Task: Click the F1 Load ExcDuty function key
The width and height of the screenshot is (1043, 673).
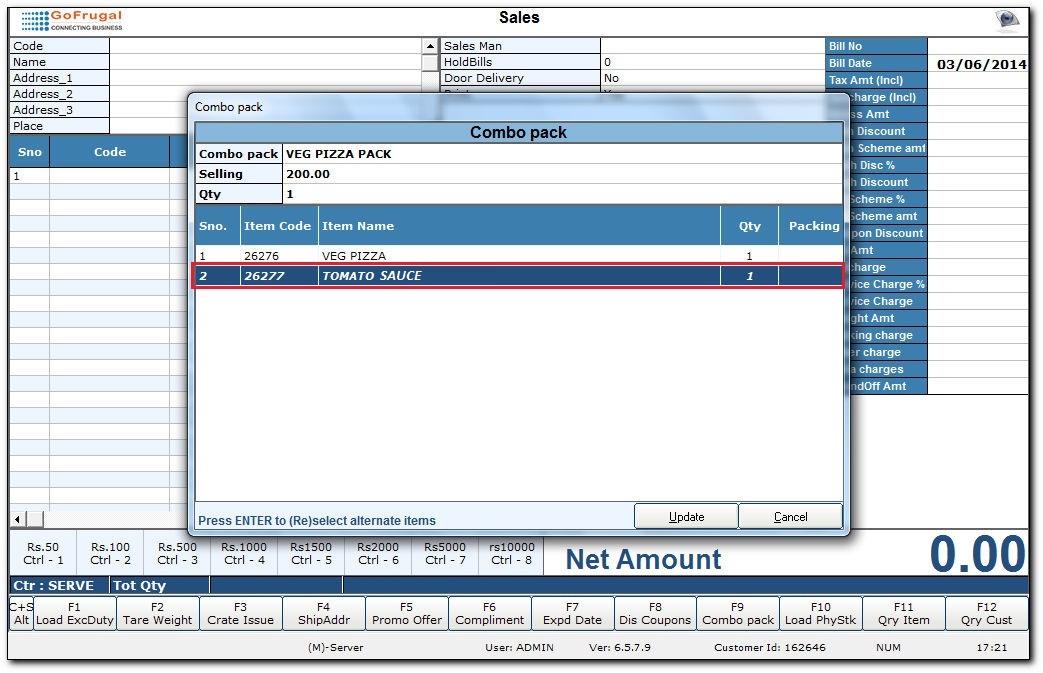Action: pos(74,613)
